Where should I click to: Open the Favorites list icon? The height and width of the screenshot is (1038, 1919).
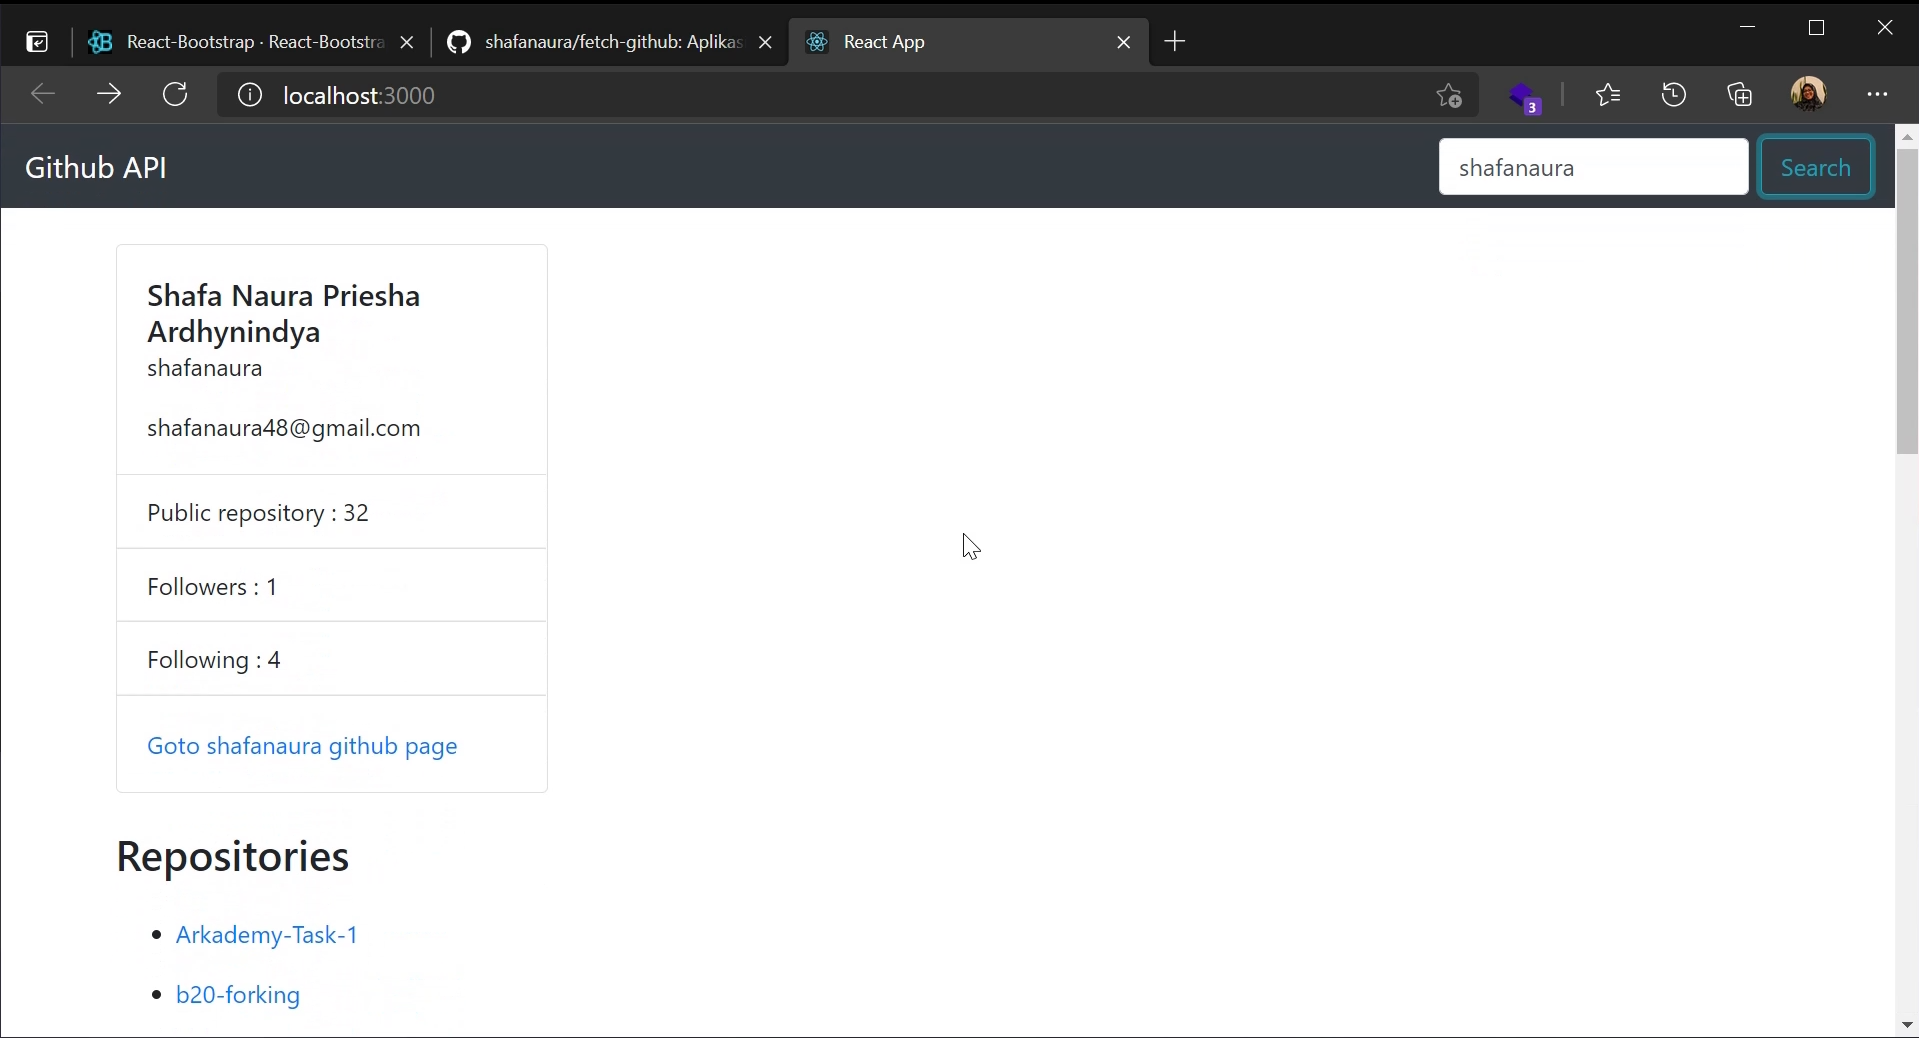tap(1608, 95)
